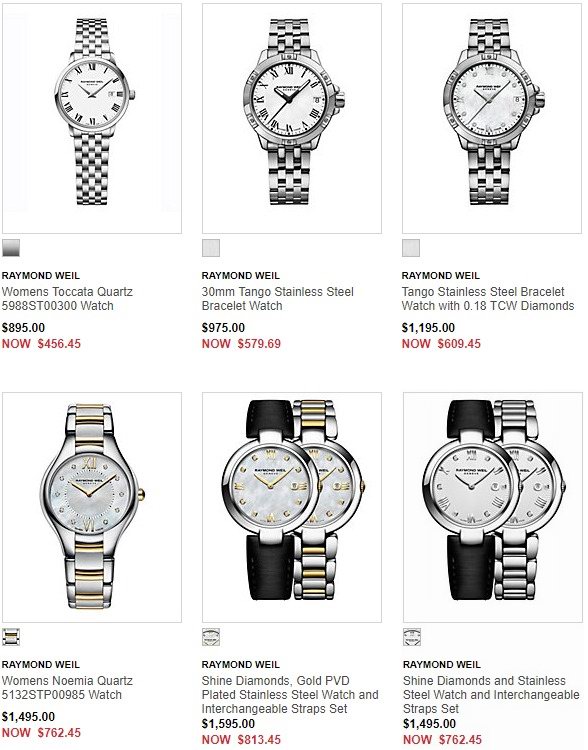Click Raymond Weil brand above Toccata title
The height and width of the screenshot is (750, 588).
click(41, 276)
